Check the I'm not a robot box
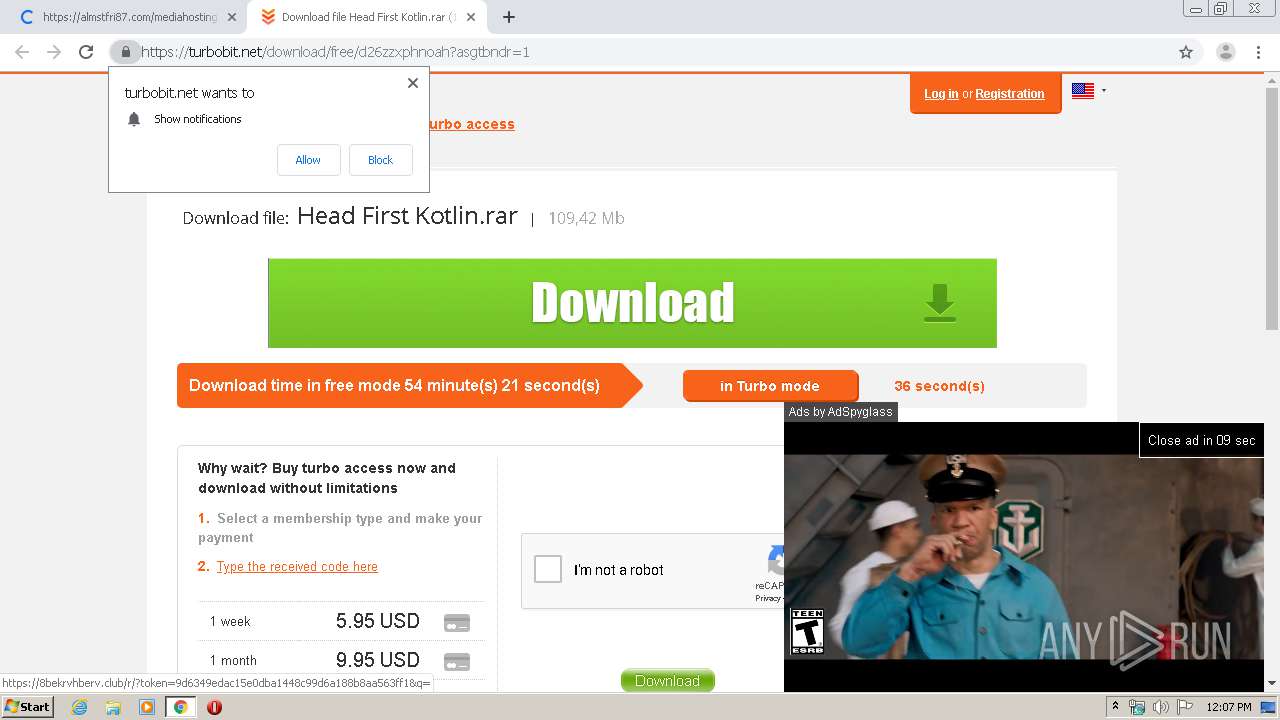Image resolution: width=1280 pixels, height=720 pixels. (548, 569)
